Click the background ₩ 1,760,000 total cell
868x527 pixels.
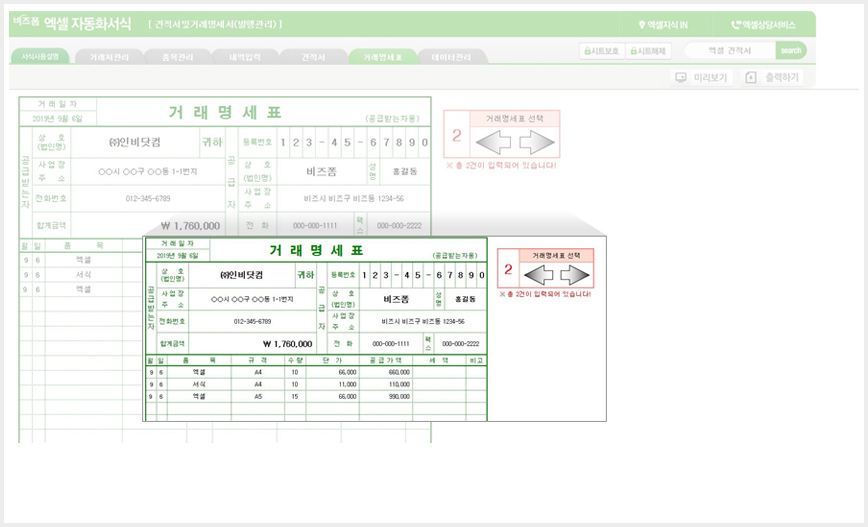(148, 225)
